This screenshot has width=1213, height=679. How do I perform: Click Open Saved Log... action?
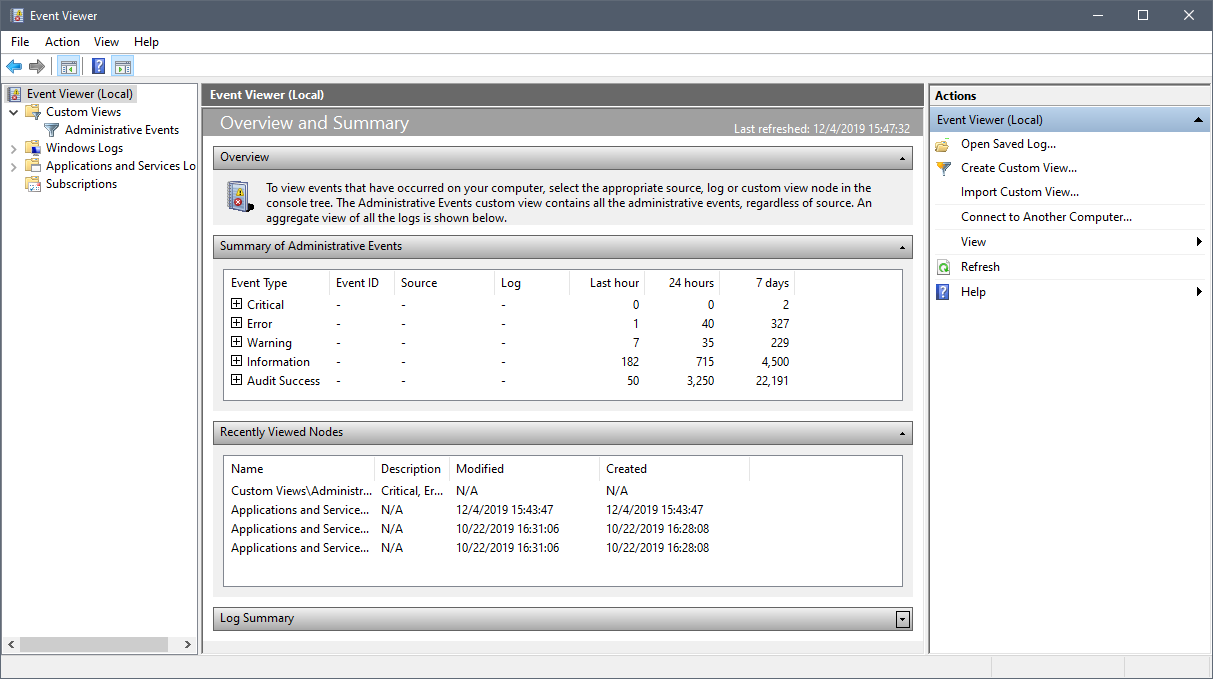(1008, 144)
